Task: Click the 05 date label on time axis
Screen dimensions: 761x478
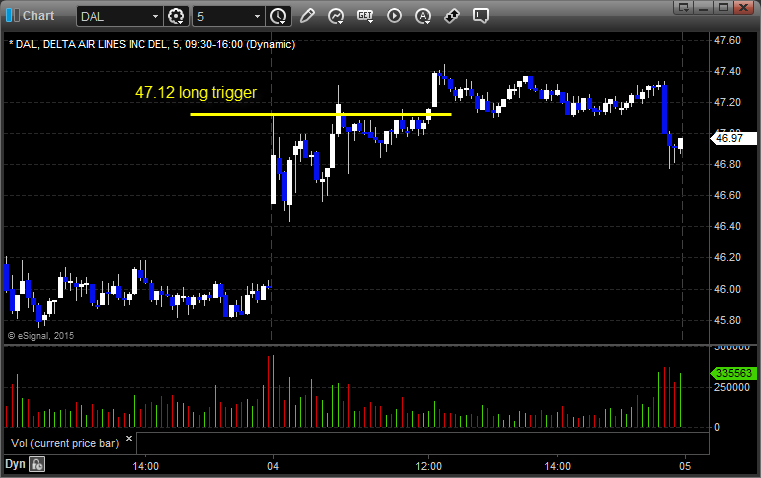Action: click(684, 466)
